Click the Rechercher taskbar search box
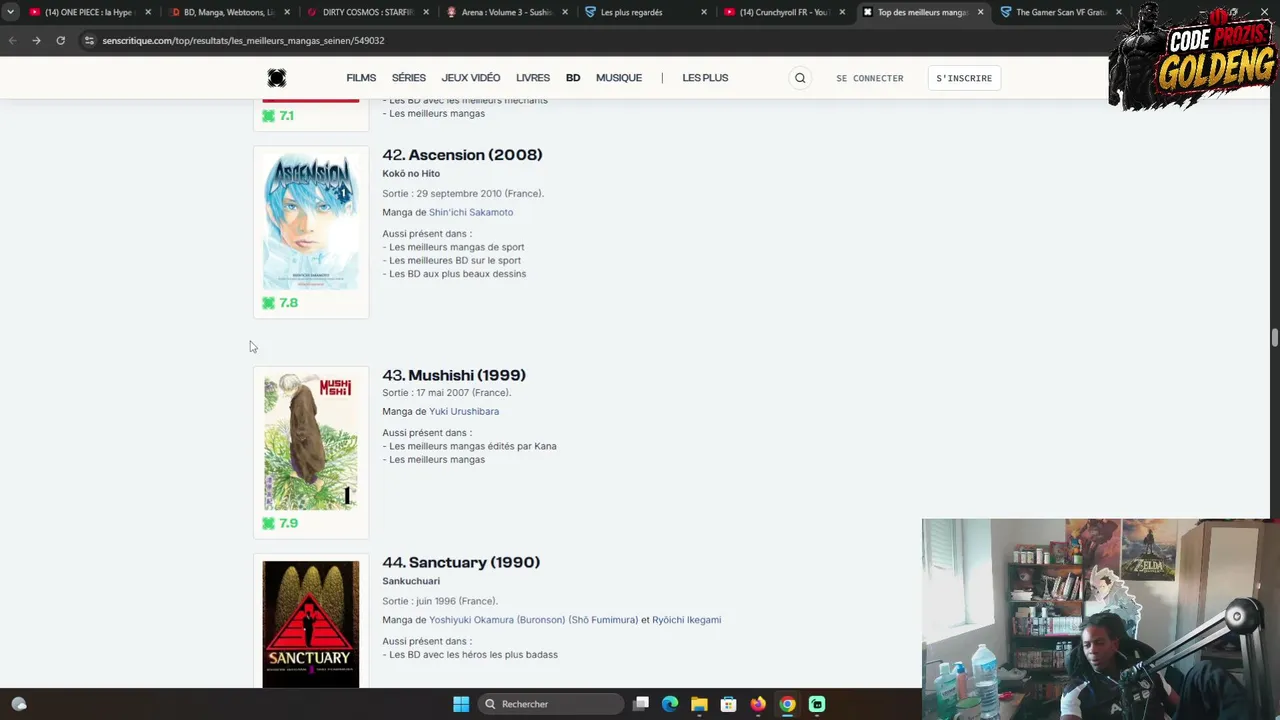The image size is (1280, 720). coord(550,704)
